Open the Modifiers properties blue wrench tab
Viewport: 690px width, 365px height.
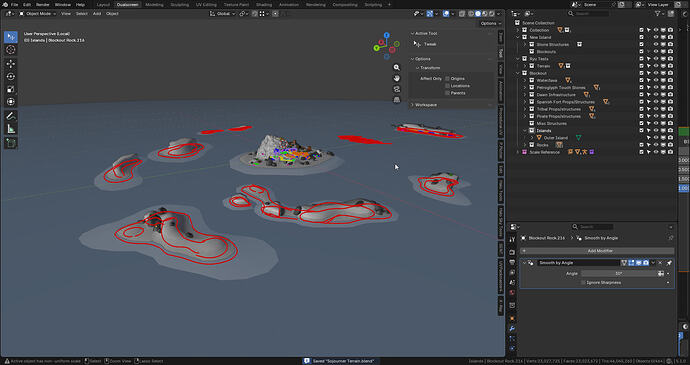(x=512, y=328)
